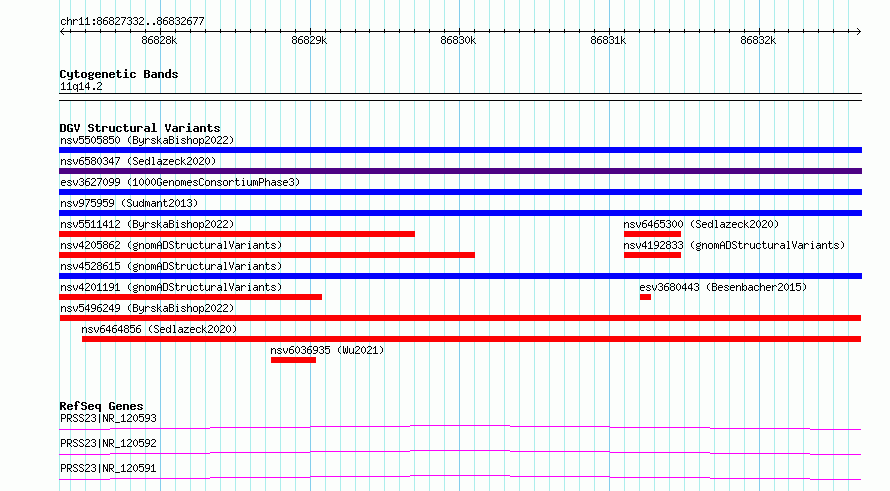Select the blue bar under nsv4528615
This screenshot has width=890, height=491.
tap(460, 276)
